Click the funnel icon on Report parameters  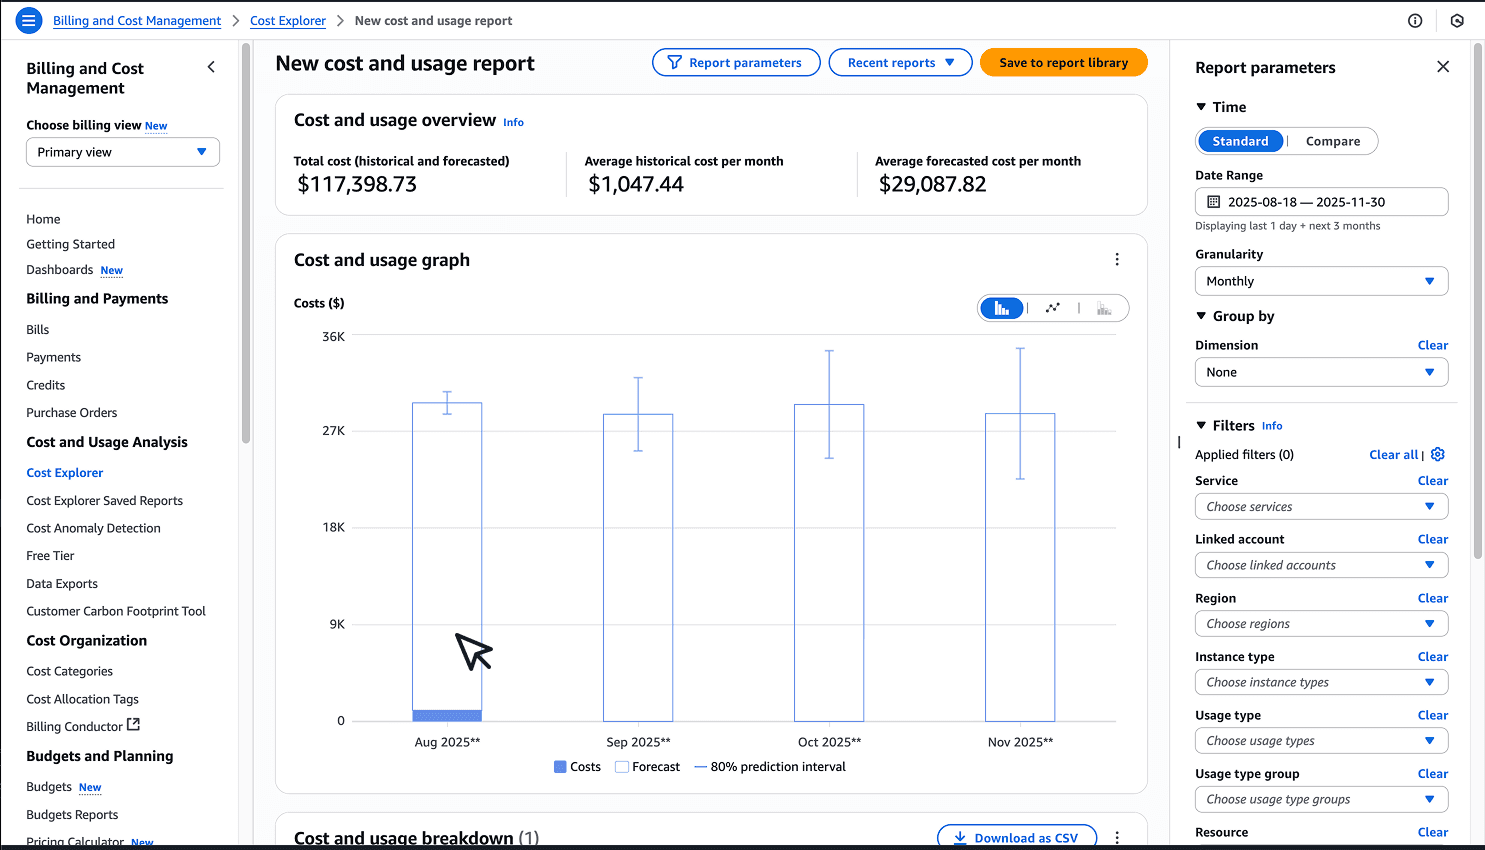[x=675, y=62]
